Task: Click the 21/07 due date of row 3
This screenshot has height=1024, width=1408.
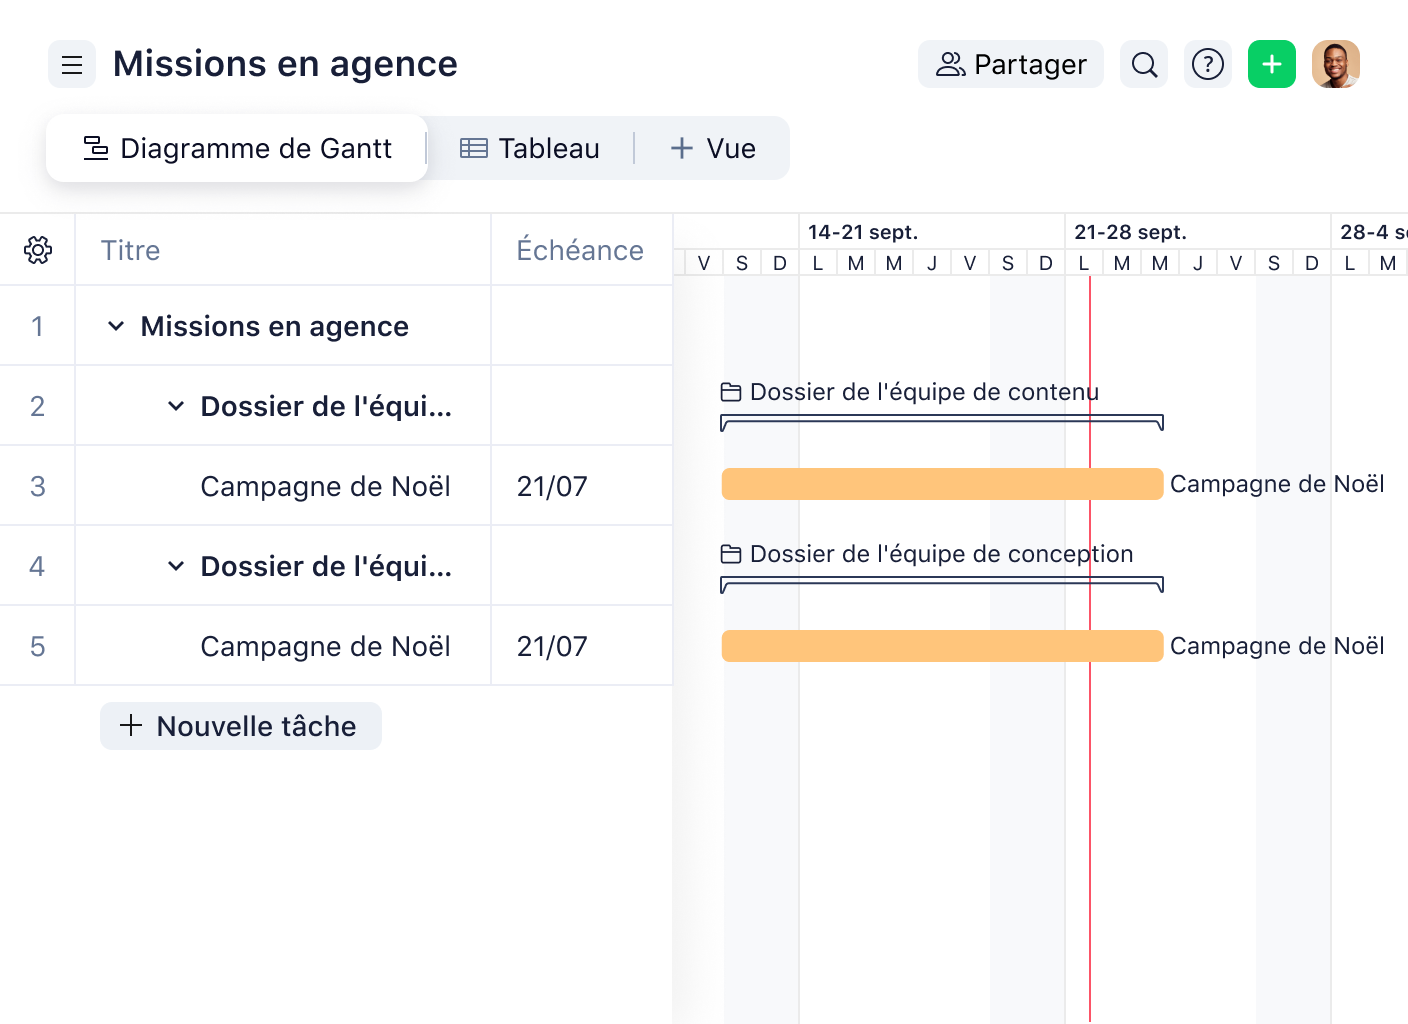Action: point(551,486)
